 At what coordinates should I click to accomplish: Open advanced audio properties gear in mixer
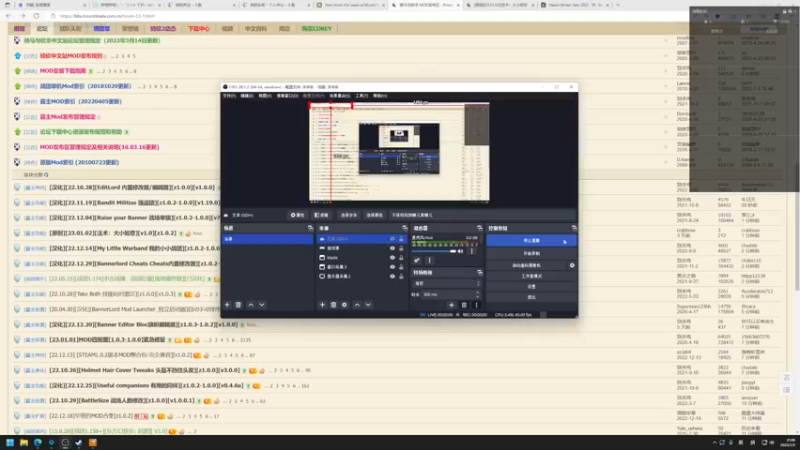(417, 260)
